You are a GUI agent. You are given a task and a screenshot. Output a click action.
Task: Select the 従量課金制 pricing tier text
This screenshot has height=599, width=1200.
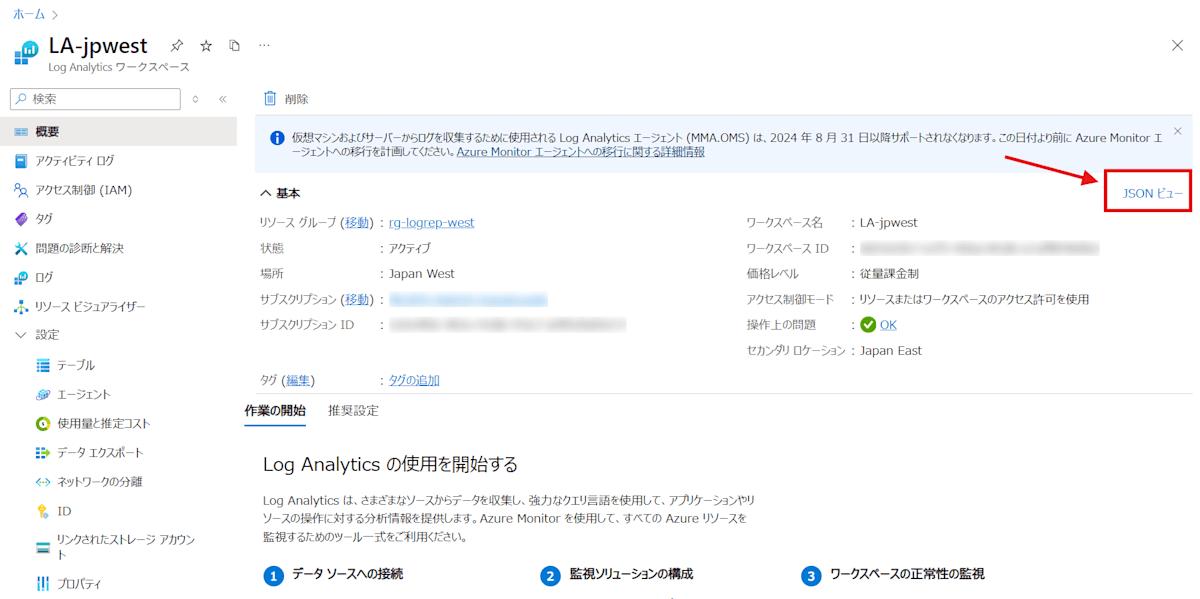(889, 273)
